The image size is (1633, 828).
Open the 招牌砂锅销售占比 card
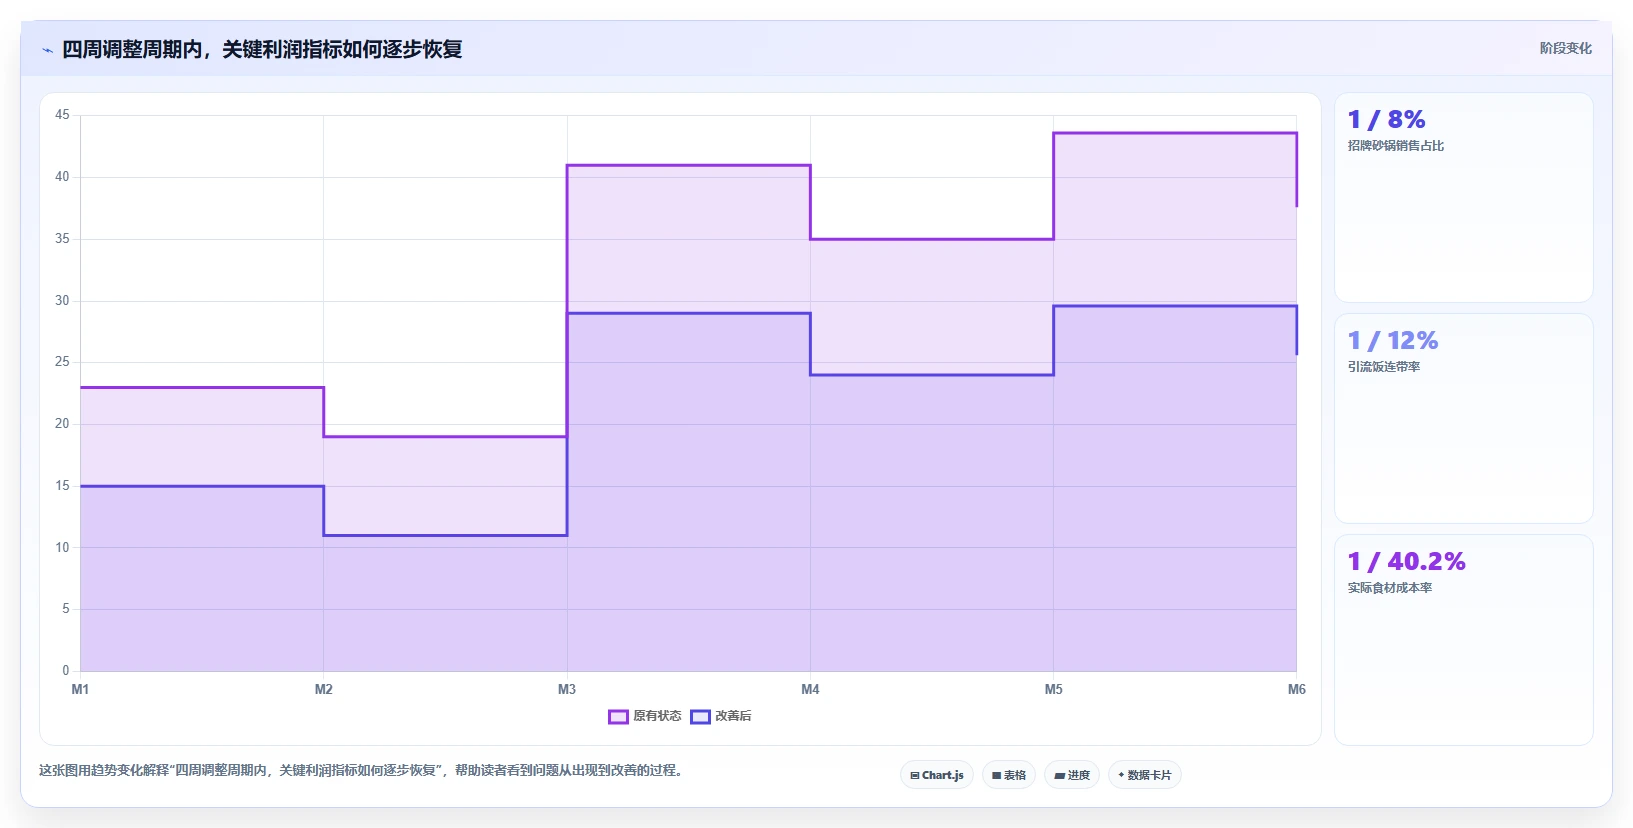[x=1464, y=198]
